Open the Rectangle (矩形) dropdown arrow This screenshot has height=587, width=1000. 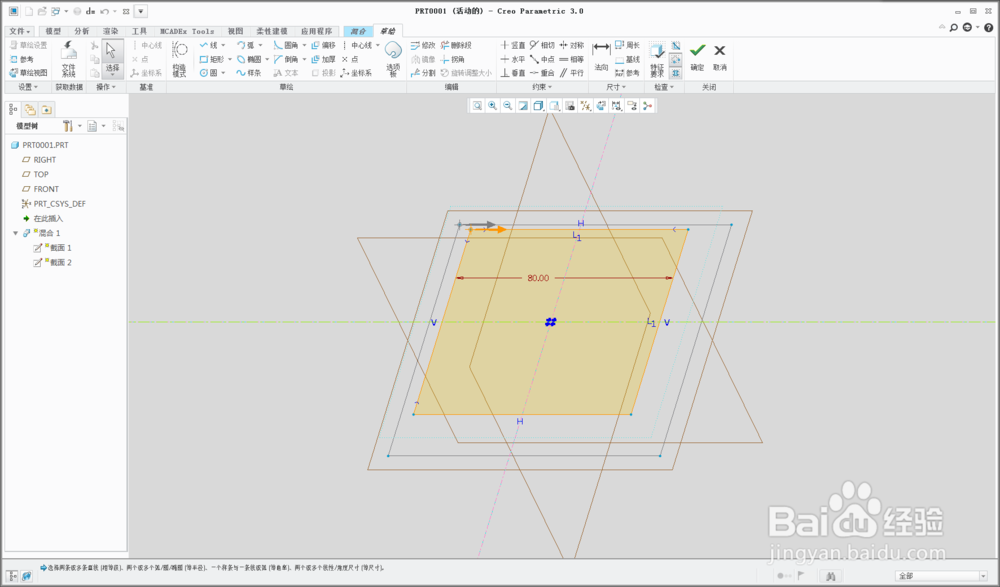click(x=230, y=59)
